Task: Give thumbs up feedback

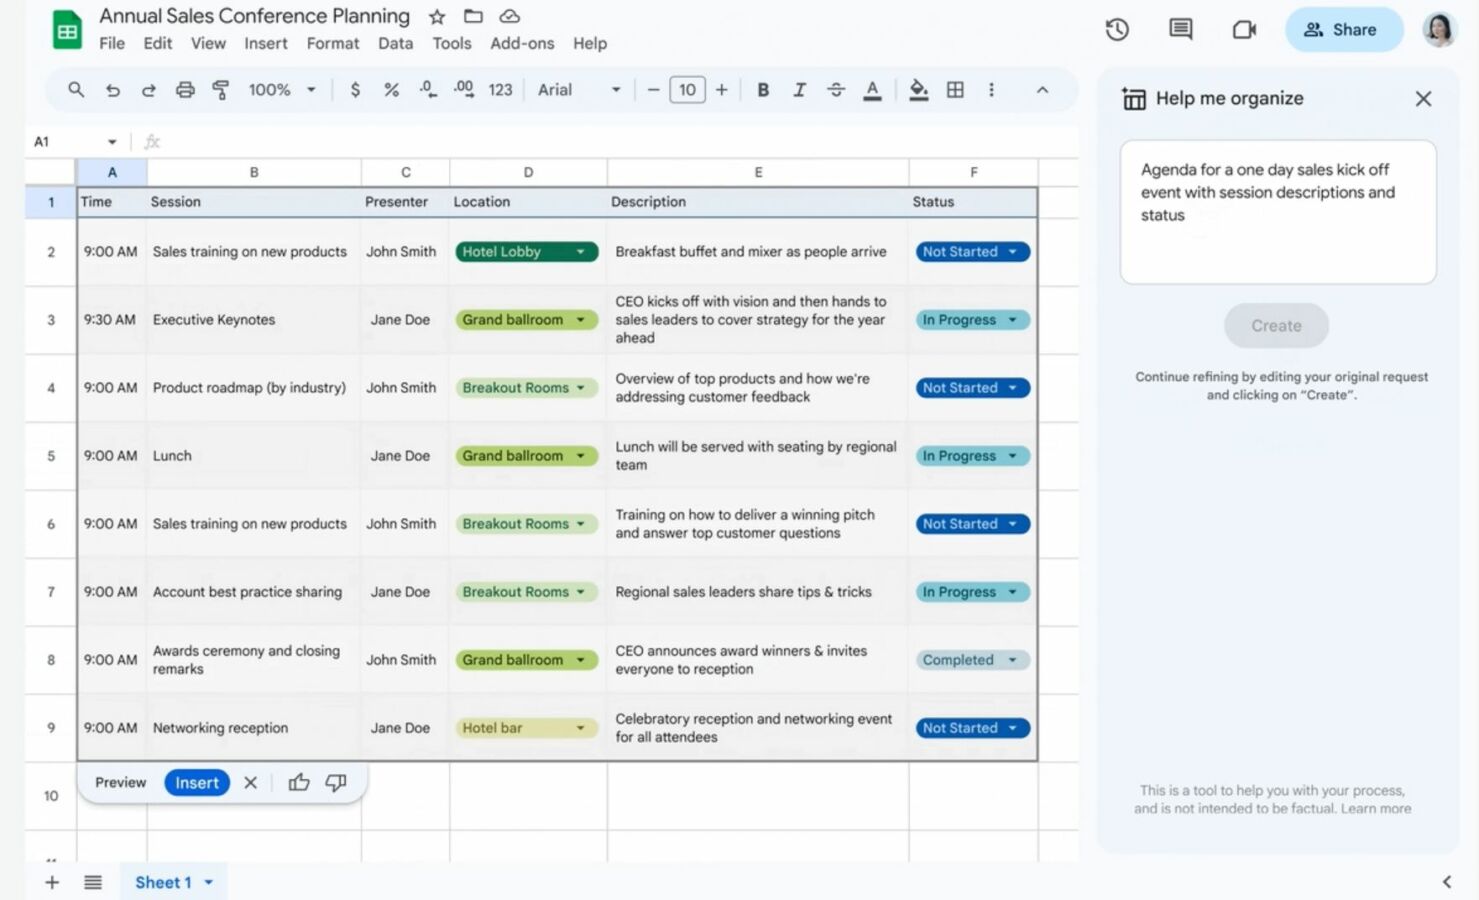Action: tap(299, 783)
